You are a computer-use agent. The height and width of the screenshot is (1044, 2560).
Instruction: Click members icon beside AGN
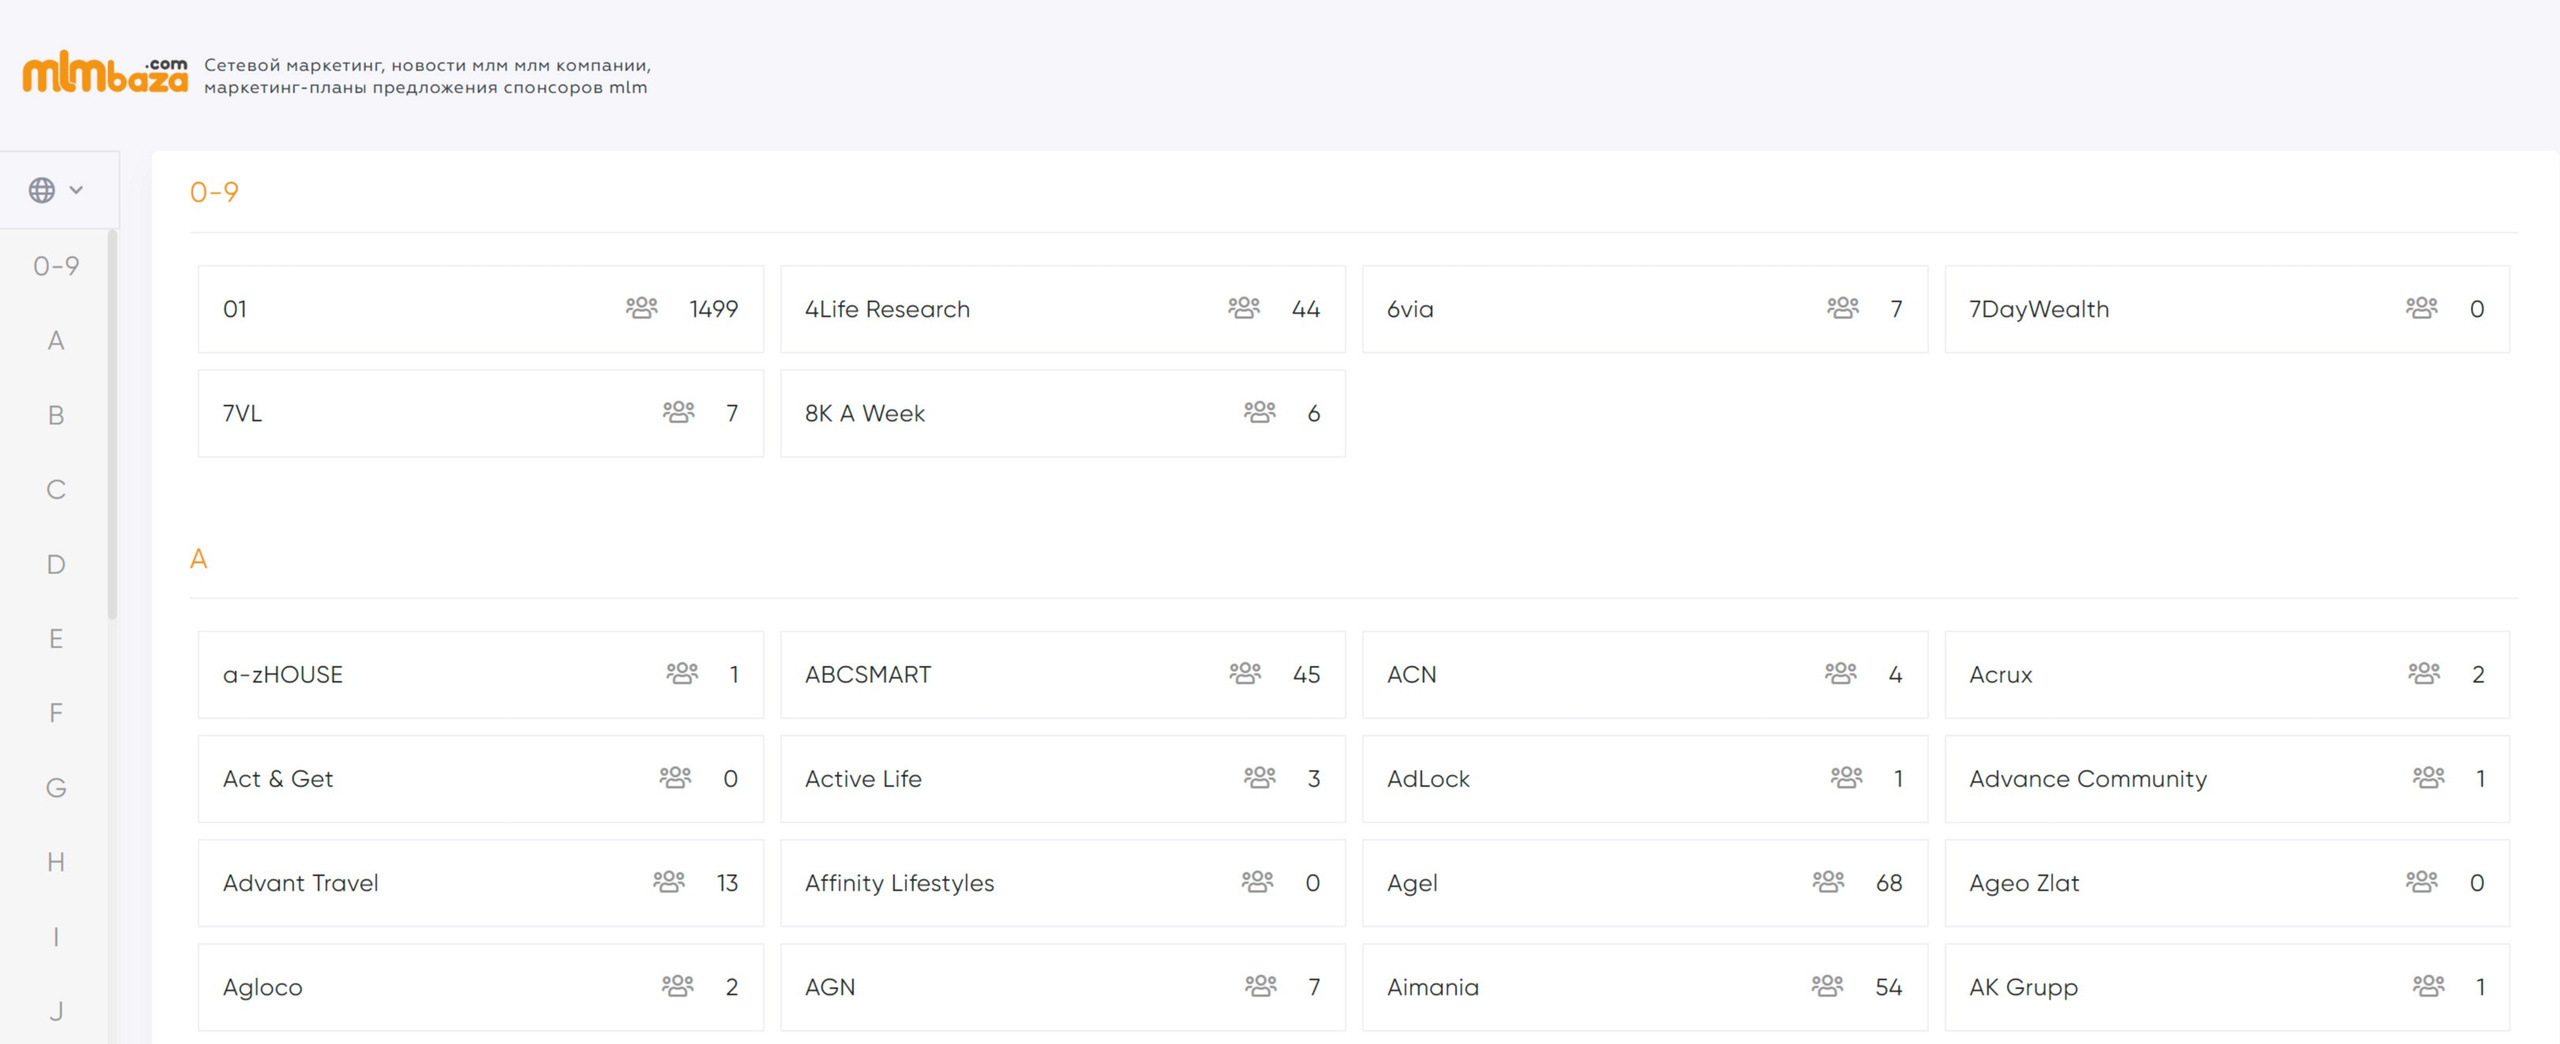1261,986
